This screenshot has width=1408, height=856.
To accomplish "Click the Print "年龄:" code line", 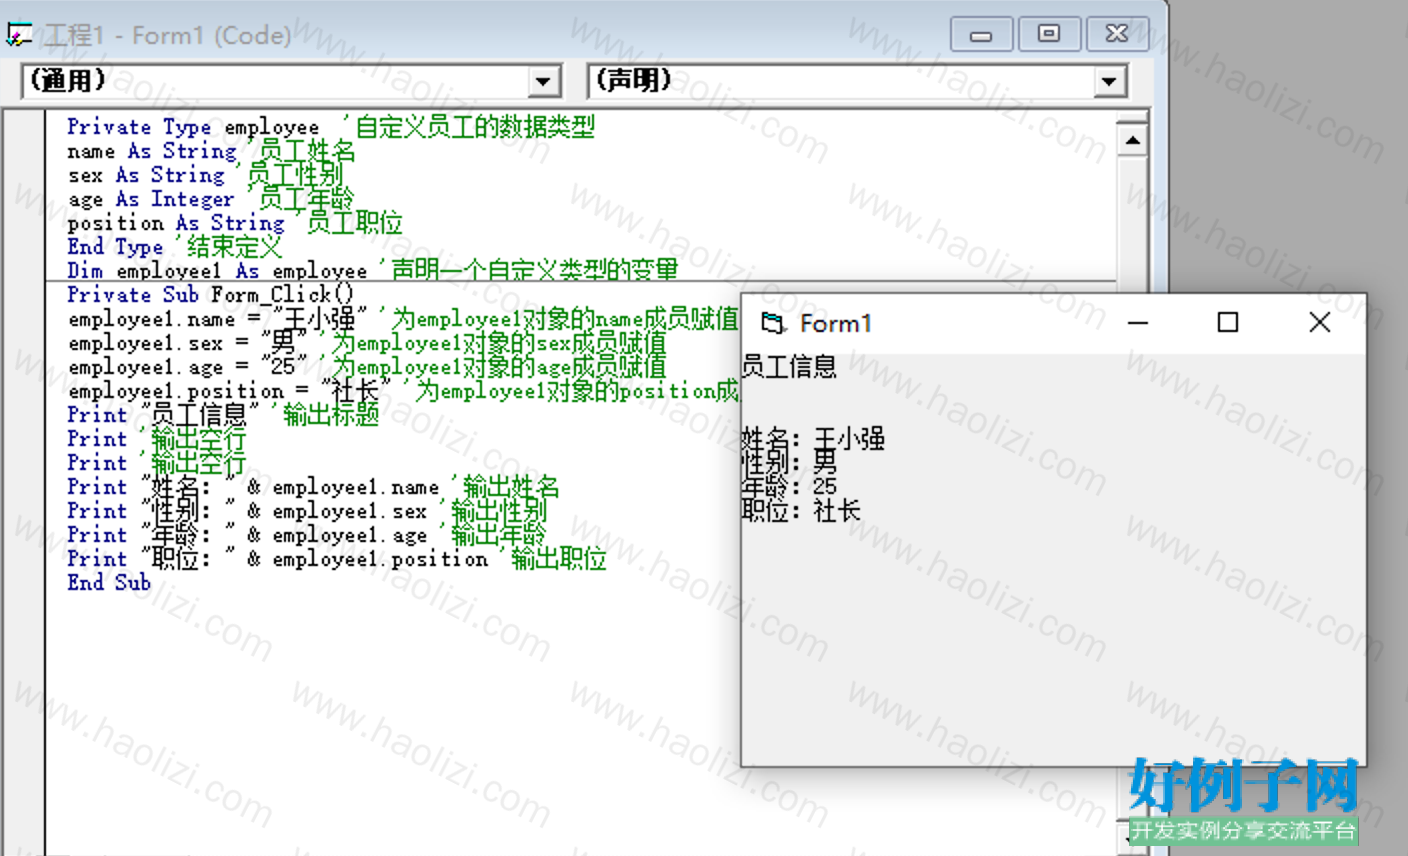I will (x=307, y=535).
